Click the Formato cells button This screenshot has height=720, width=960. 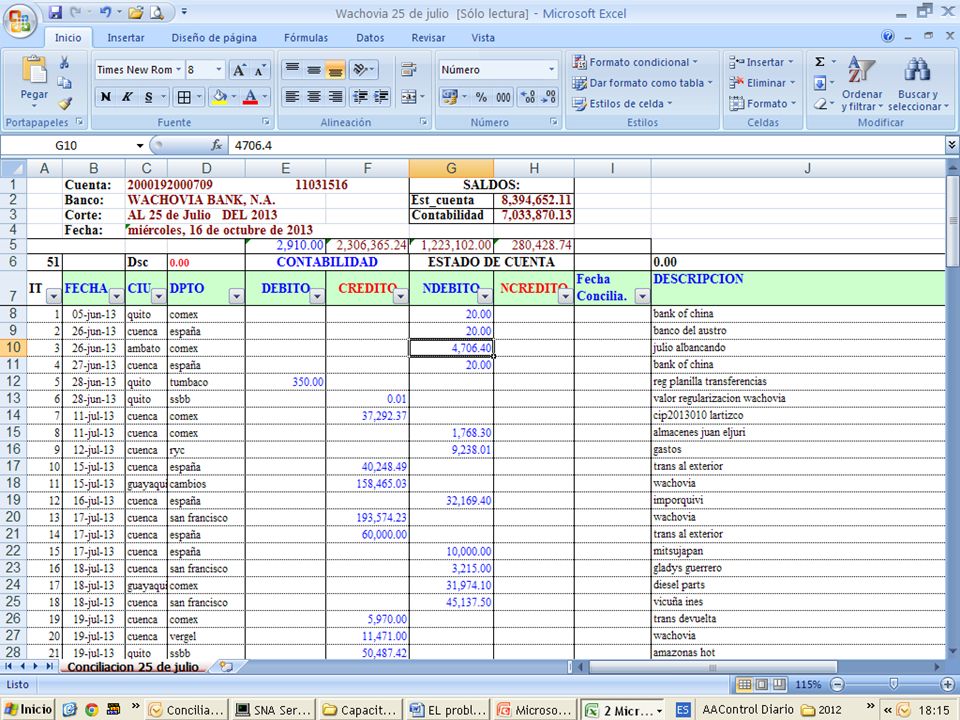[762, 103]
